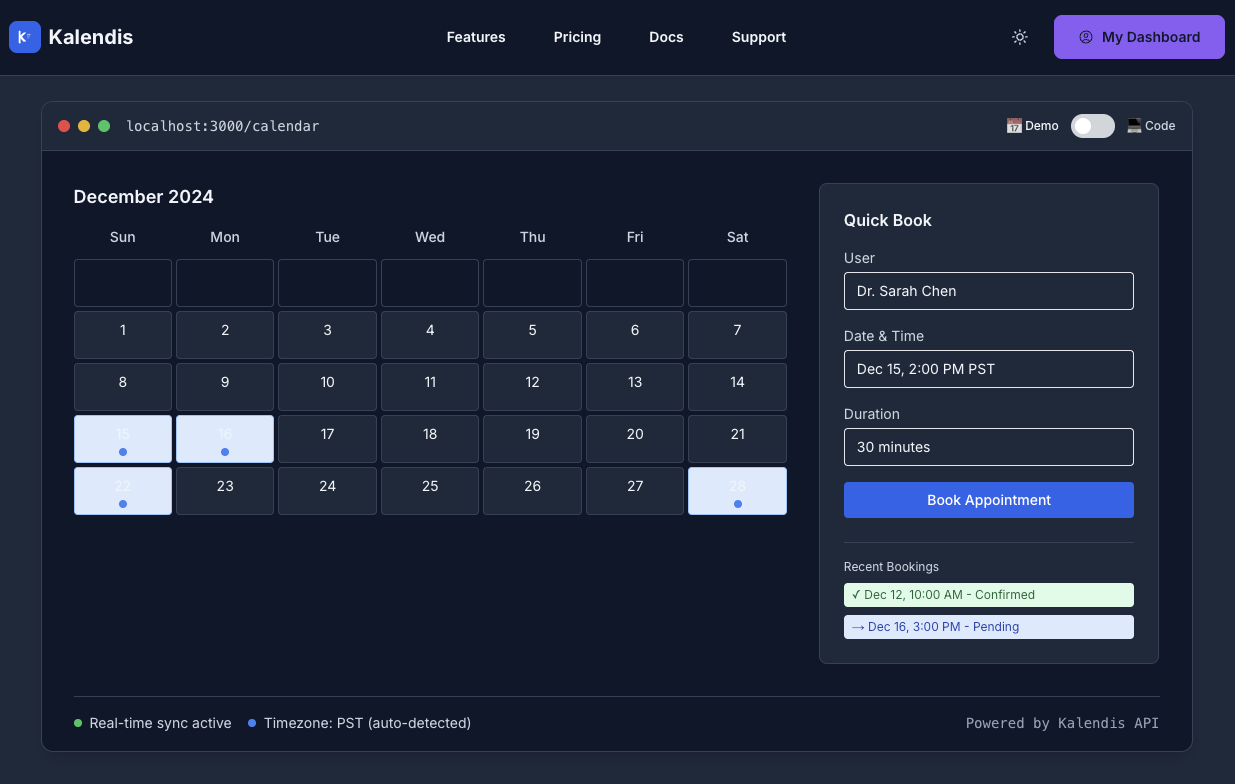Image resolution: width=1235 pixels, height=784 pixels.
Task: Select the Dec 16 Pending booking entry
Action: coord(988,627)
